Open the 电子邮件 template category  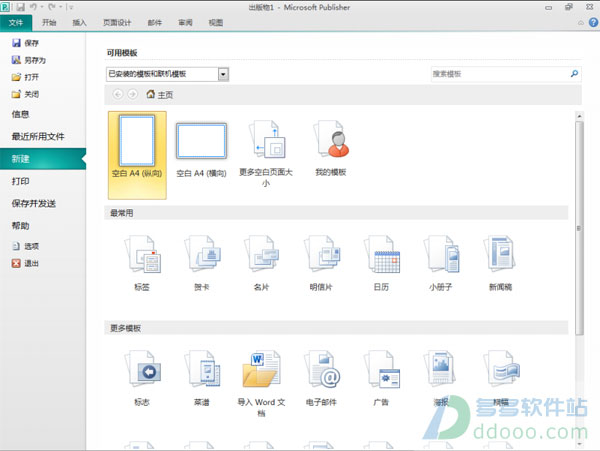click(321, 378)
